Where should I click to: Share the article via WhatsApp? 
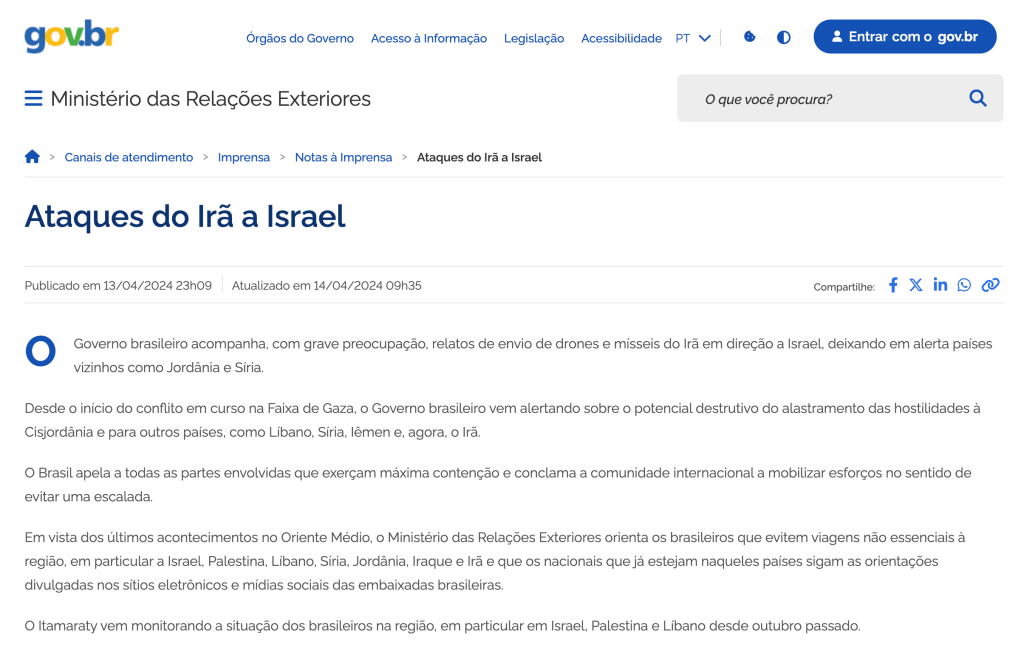coord(964,285)
